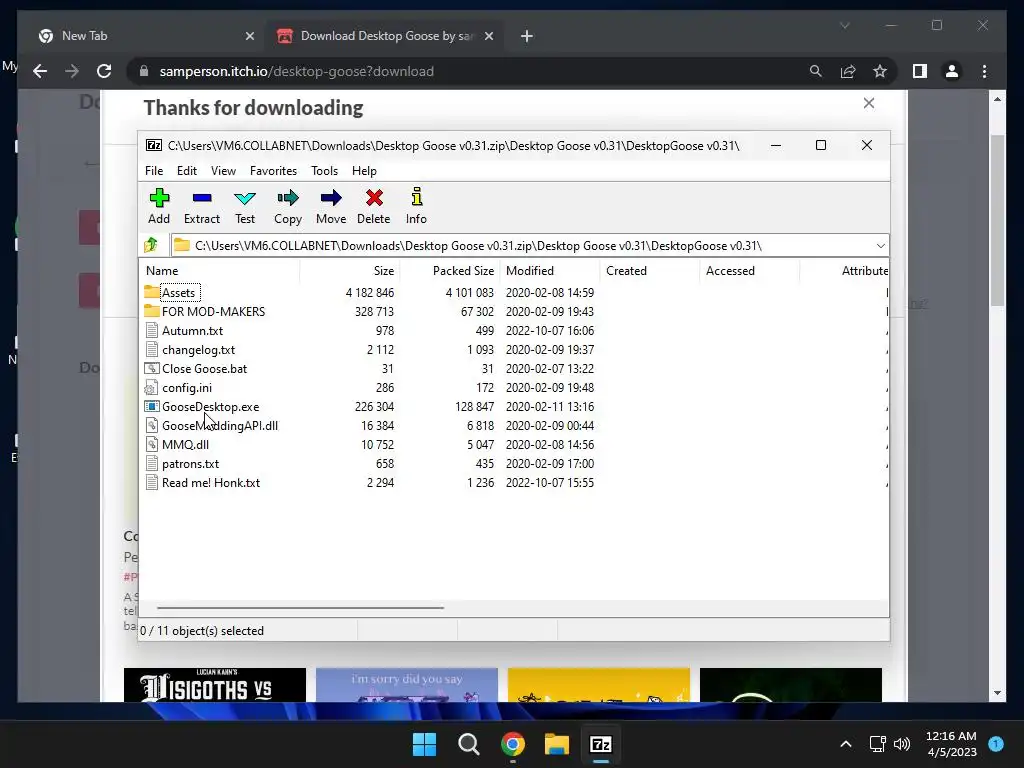The height and width of the screenshot is (768, 1024).
Task: Select the changelog.txt file
Action: pyautogui.click(x=190, y=349)
